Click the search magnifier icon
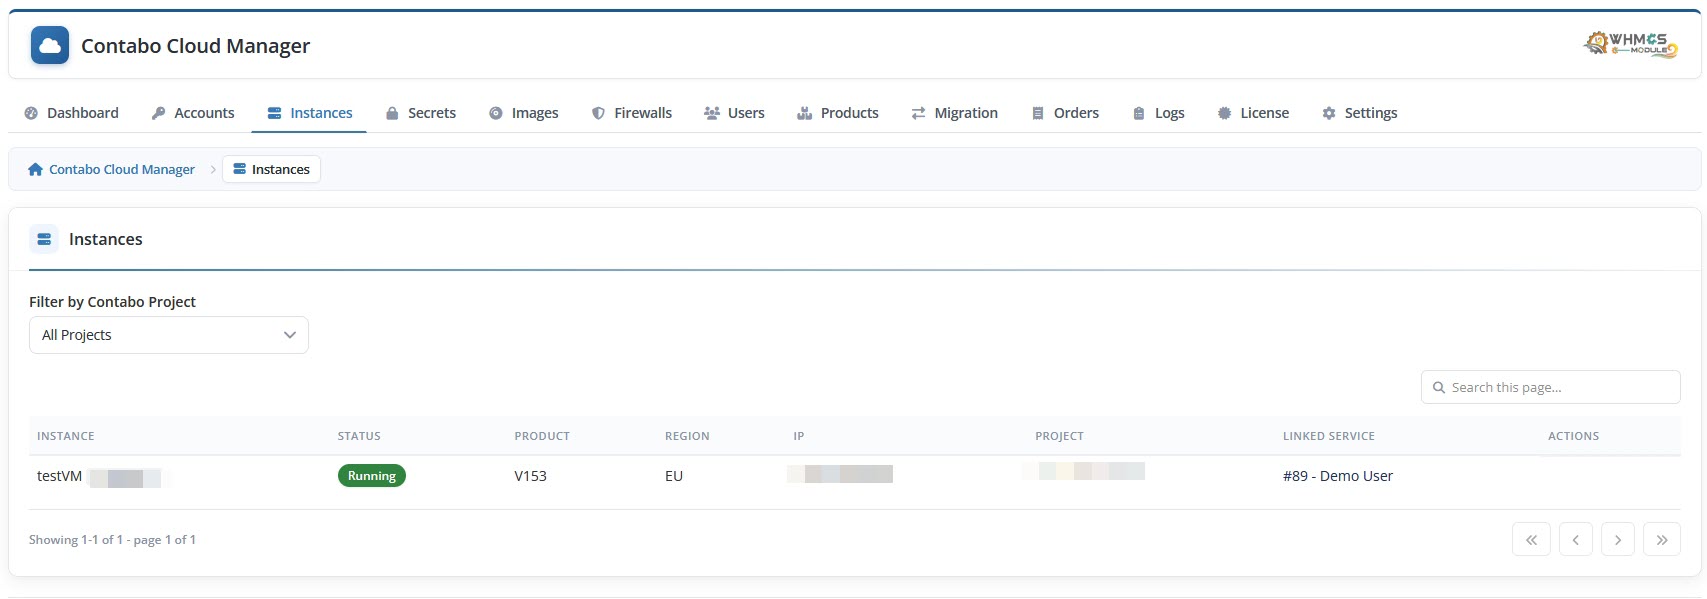 [1439, 387]
